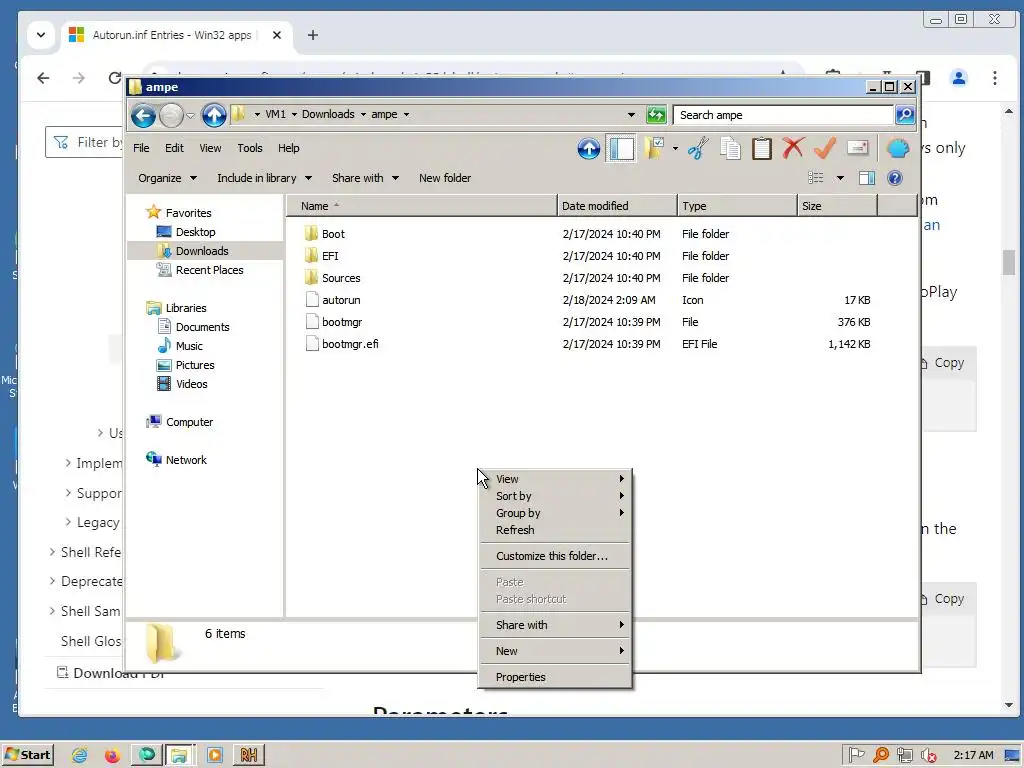The height and width of the screenshot is (768, 1024).
Task: Open the Help menu
Action: (x=288, y=148)
